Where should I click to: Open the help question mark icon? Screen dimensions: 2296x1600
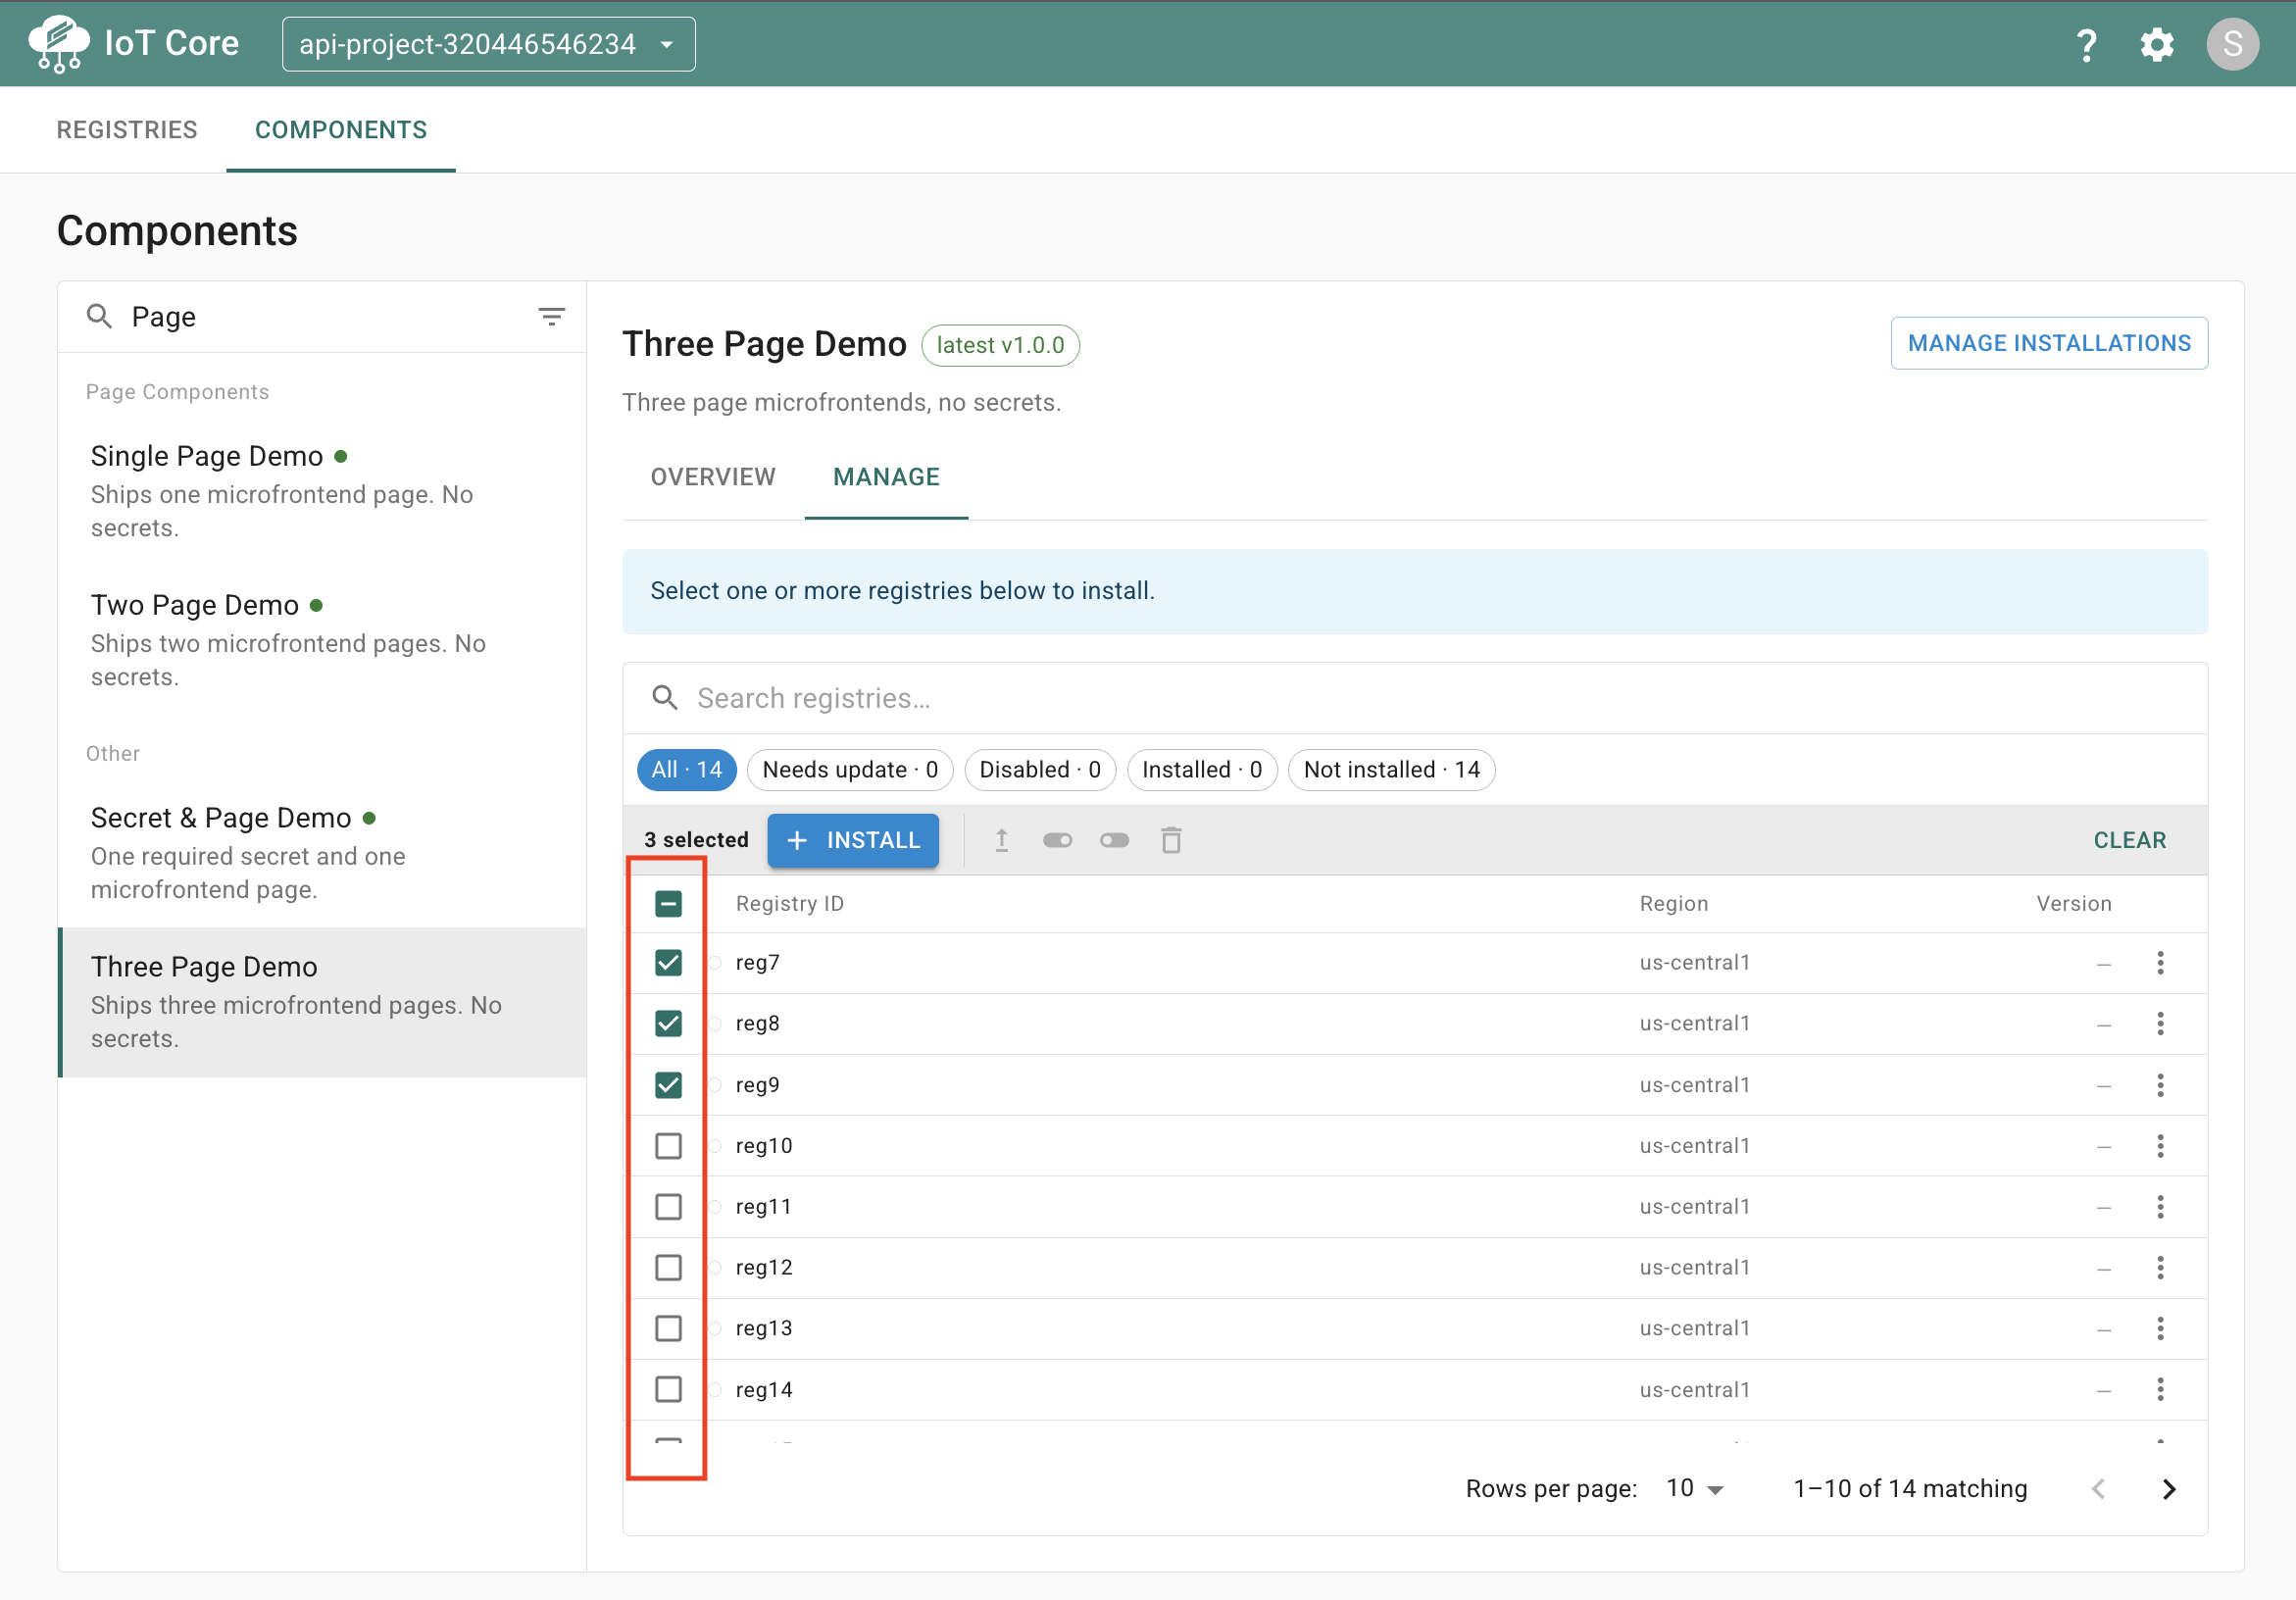coord(2086,44)
